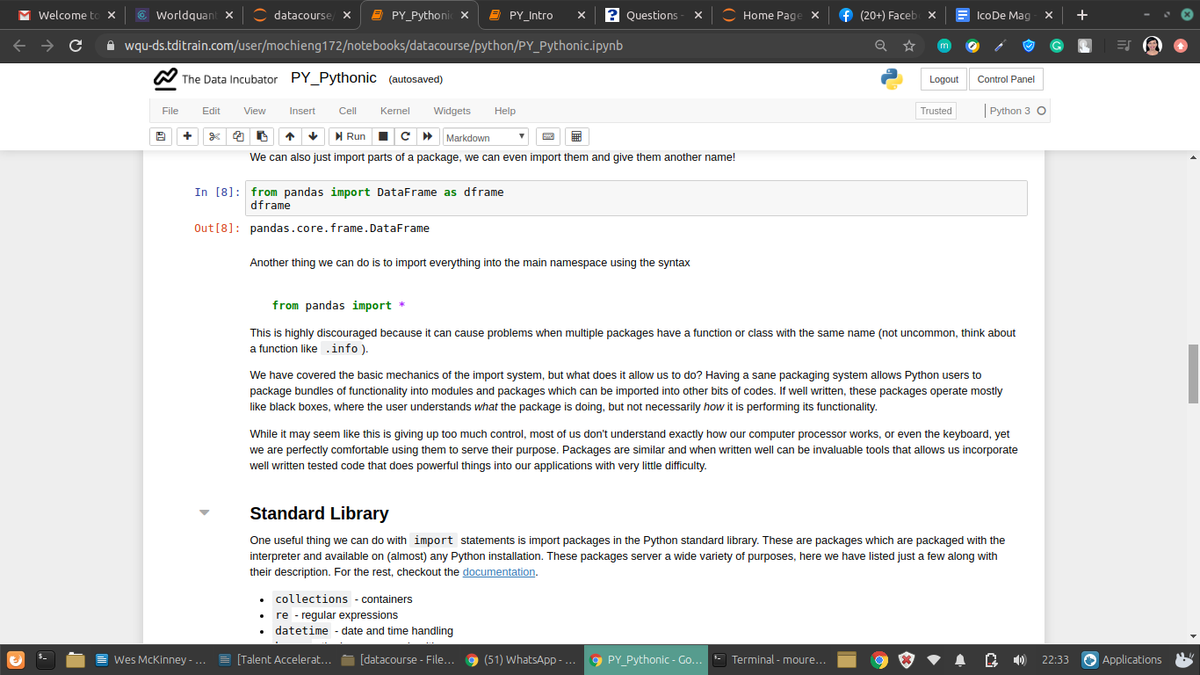Move selected cell up
This screenshot has width=1200, height=675.
coord(289,137)
